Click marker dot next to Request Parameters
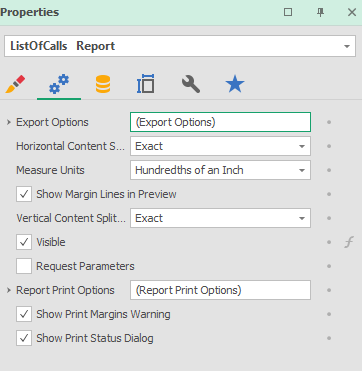 point(329,266)
